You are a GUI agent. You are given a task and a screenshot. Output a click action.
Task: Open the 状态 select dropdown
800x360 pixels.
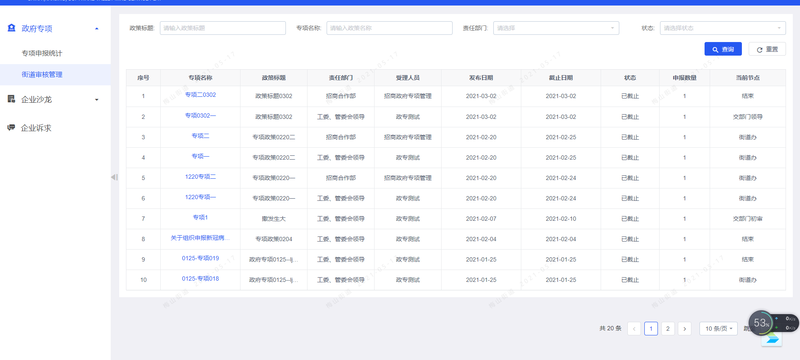click(722, 28)
